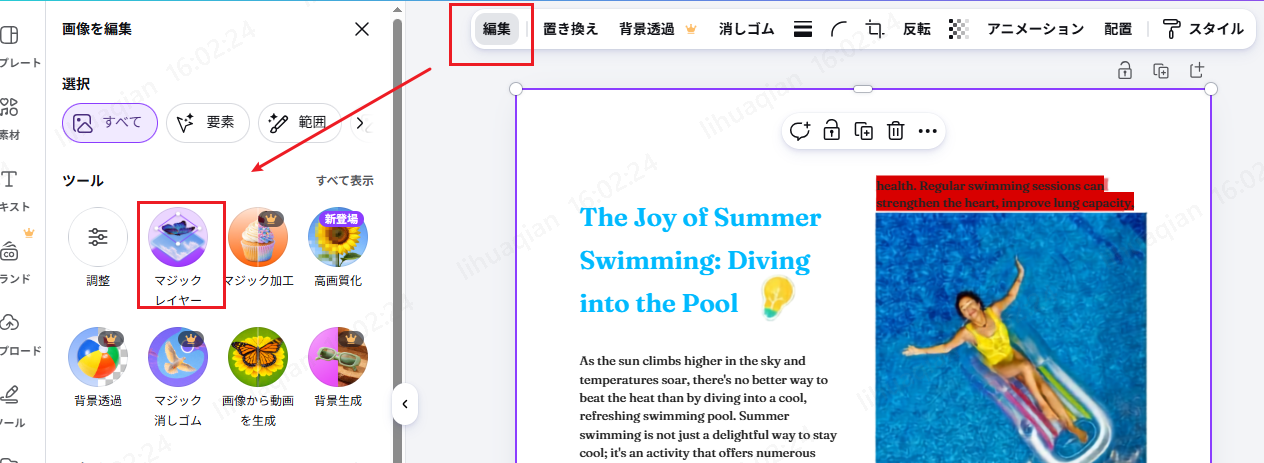This screenshot has width=1264, height=463.
Task: Open the 調整 adjustment tool
Action: [98, 248]
